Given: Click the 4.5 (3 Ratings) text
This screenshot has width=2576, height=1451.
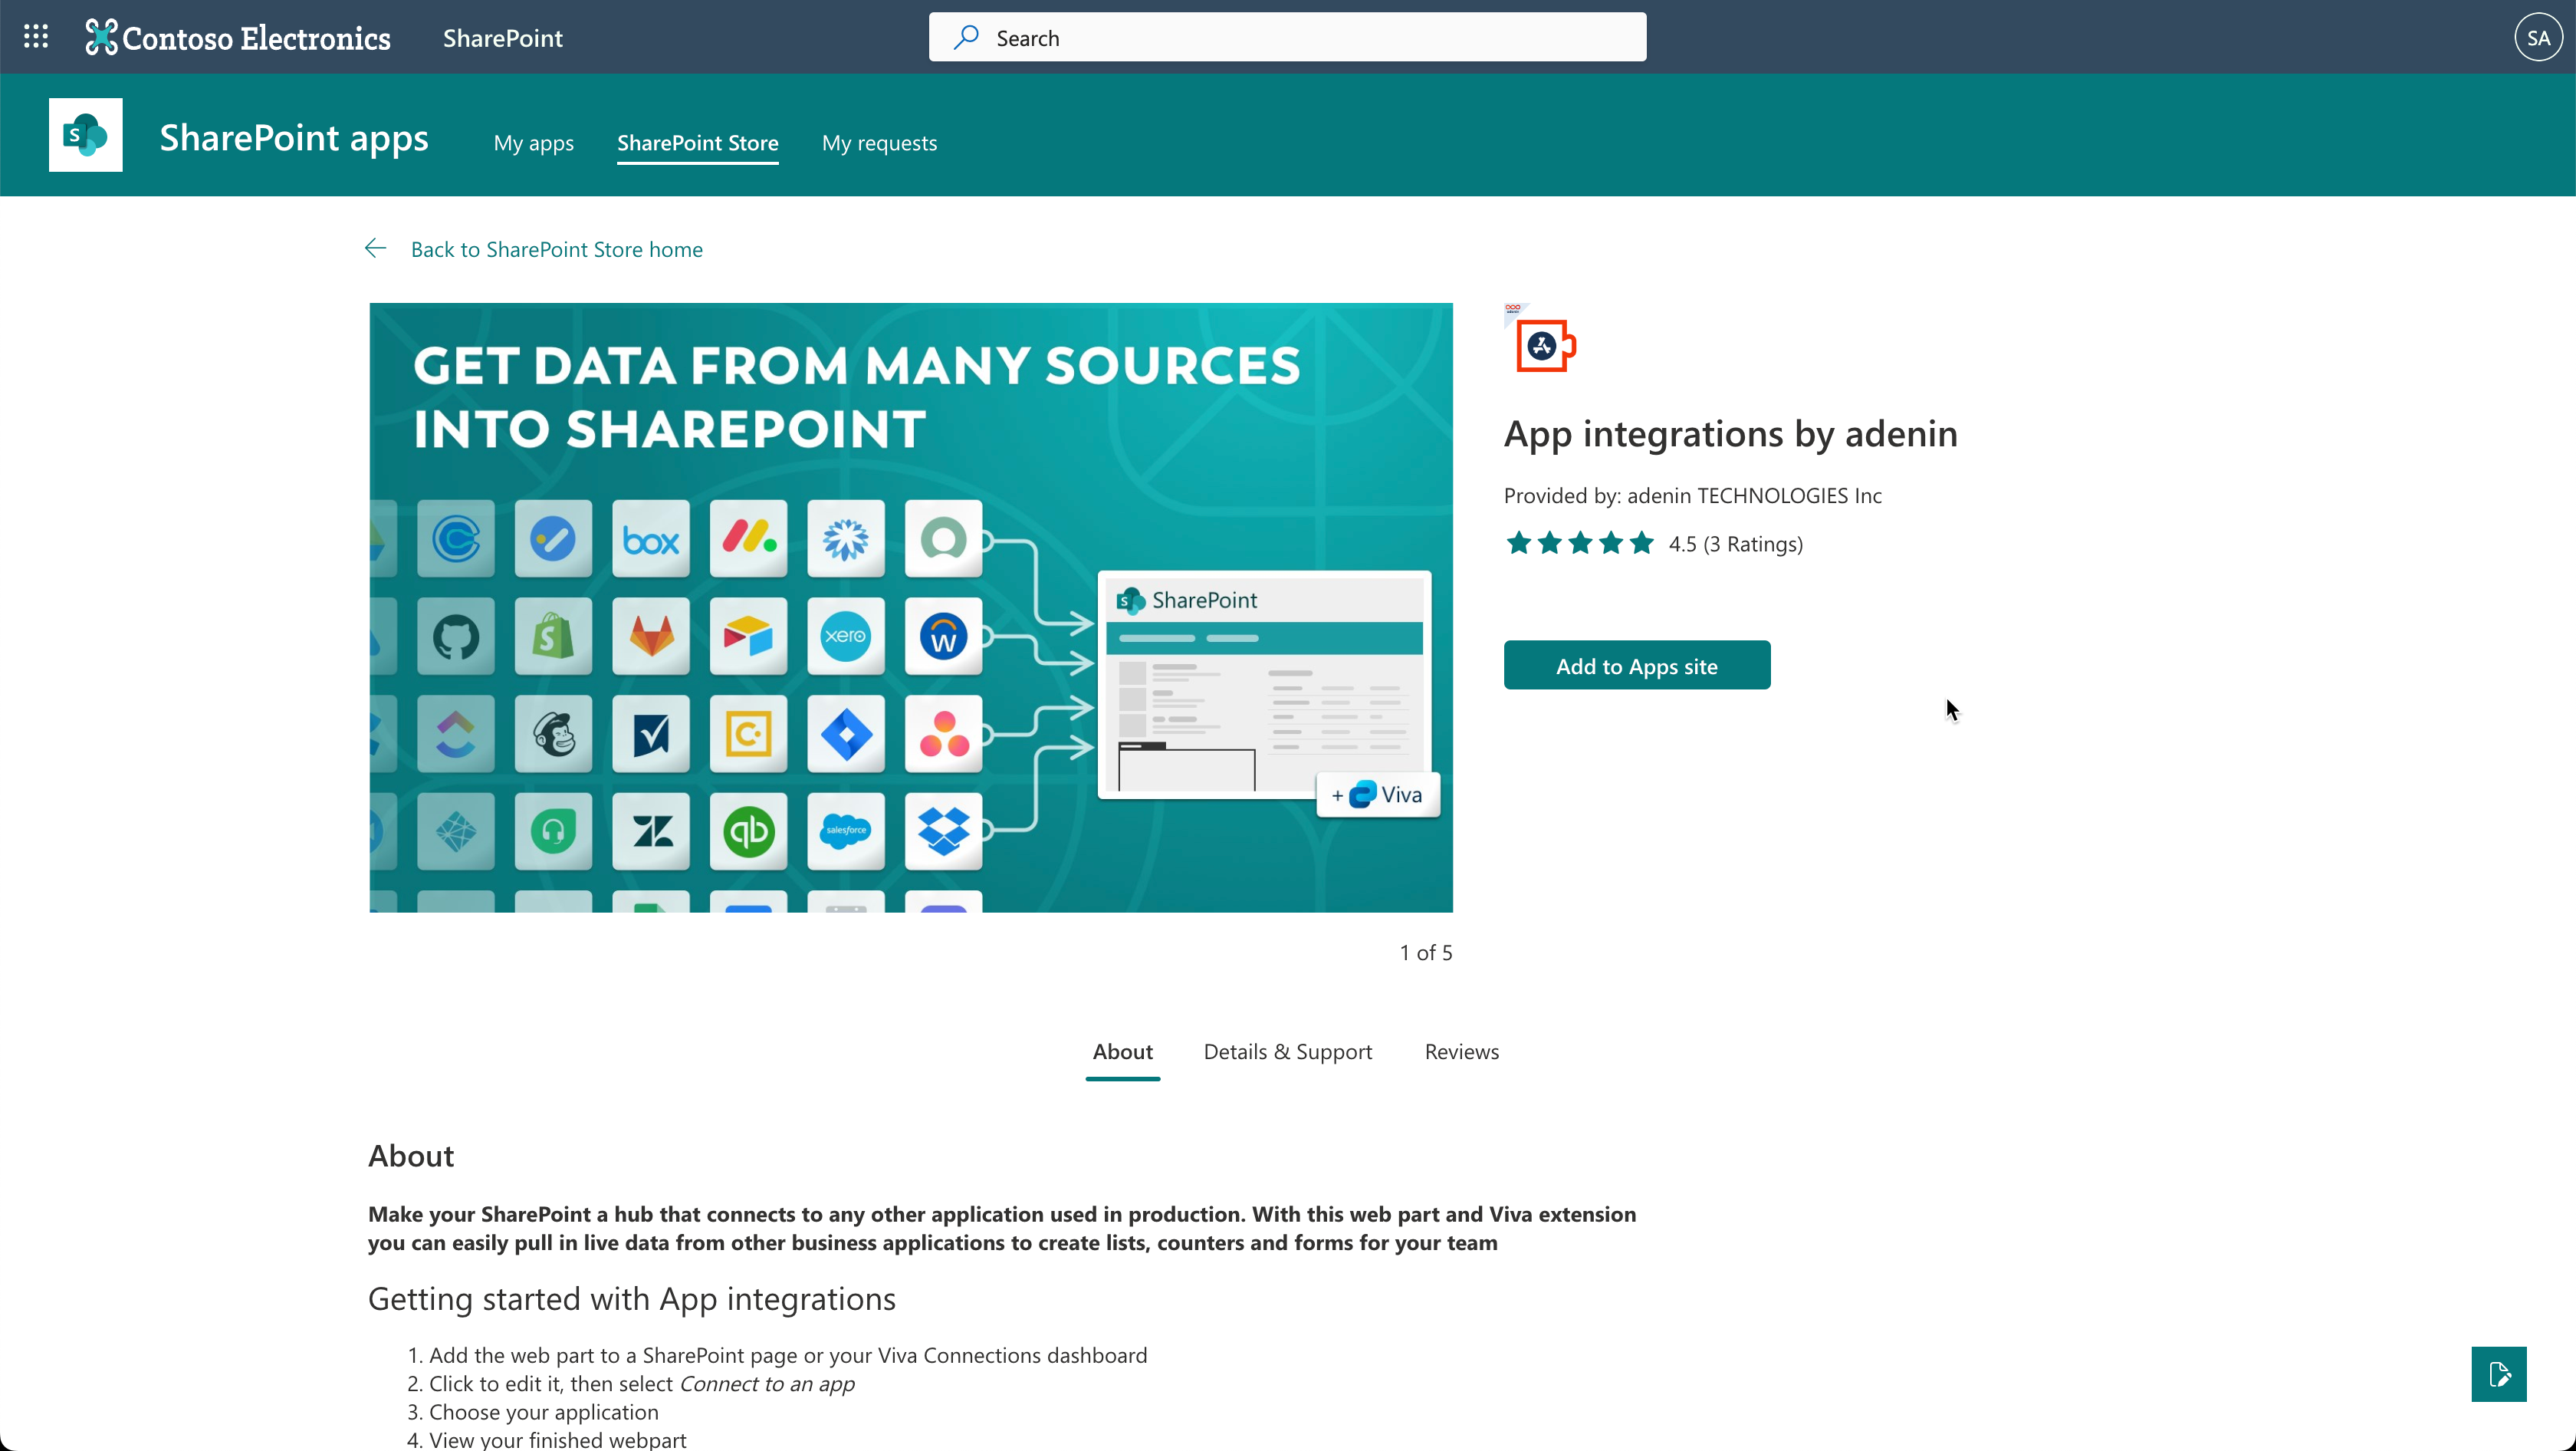Looking at the screenshot, I should click(1736, 544).
